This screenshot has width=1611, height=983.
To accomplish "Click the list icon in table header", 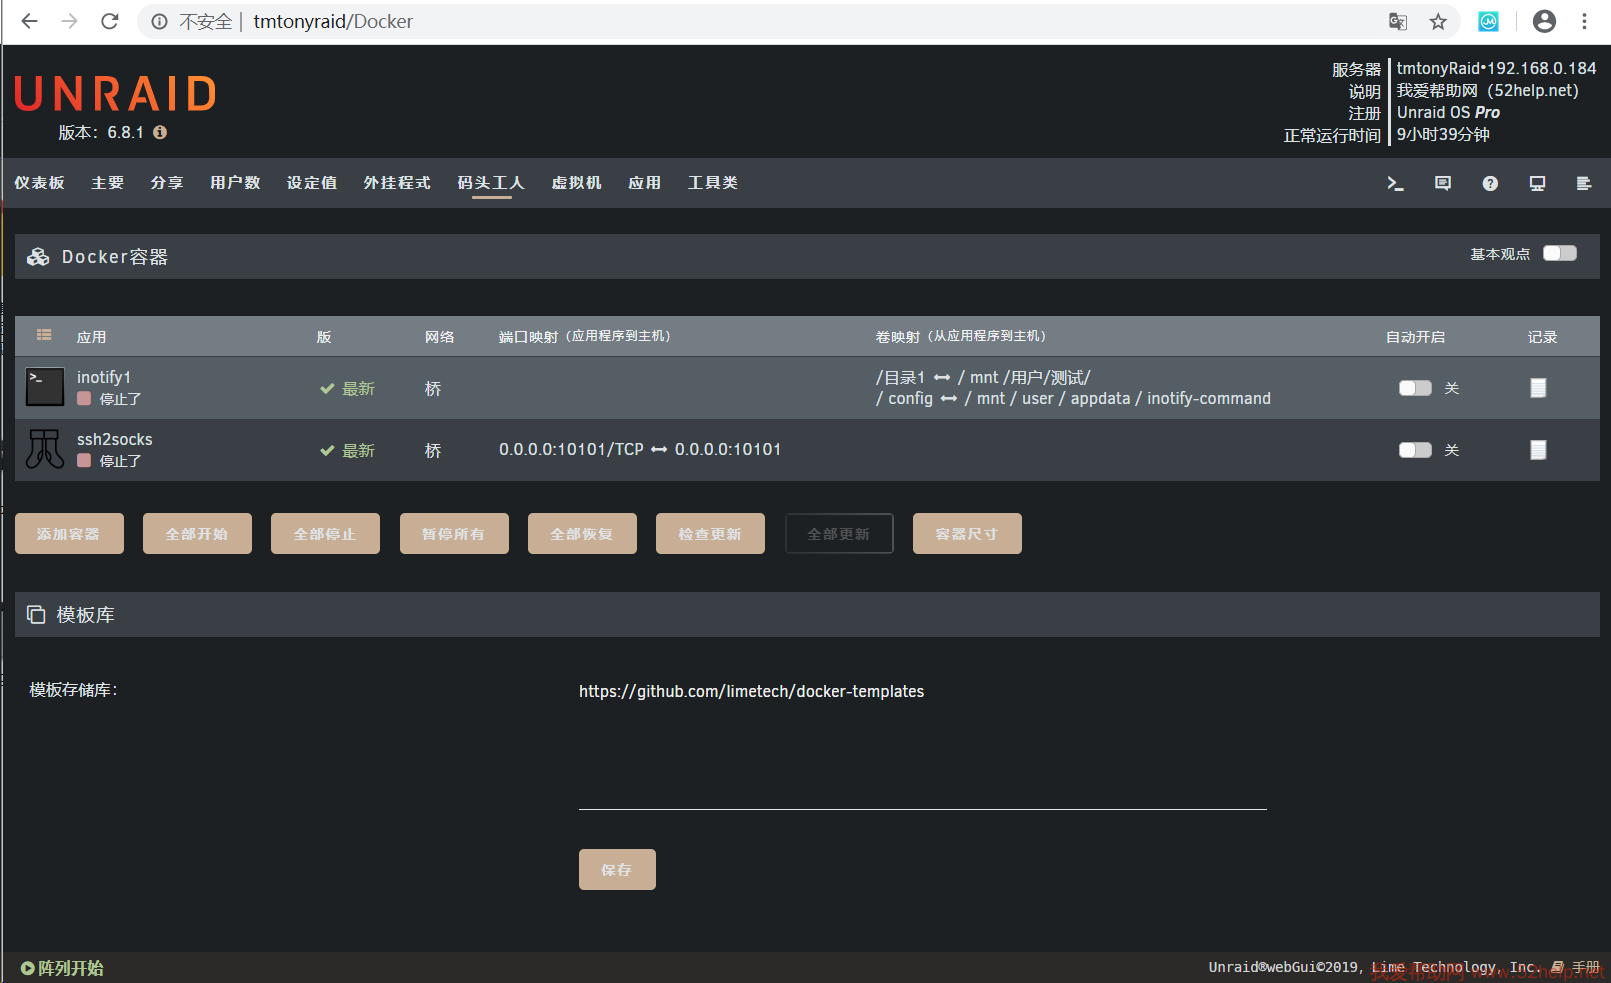I will click(x=44, y=335).
